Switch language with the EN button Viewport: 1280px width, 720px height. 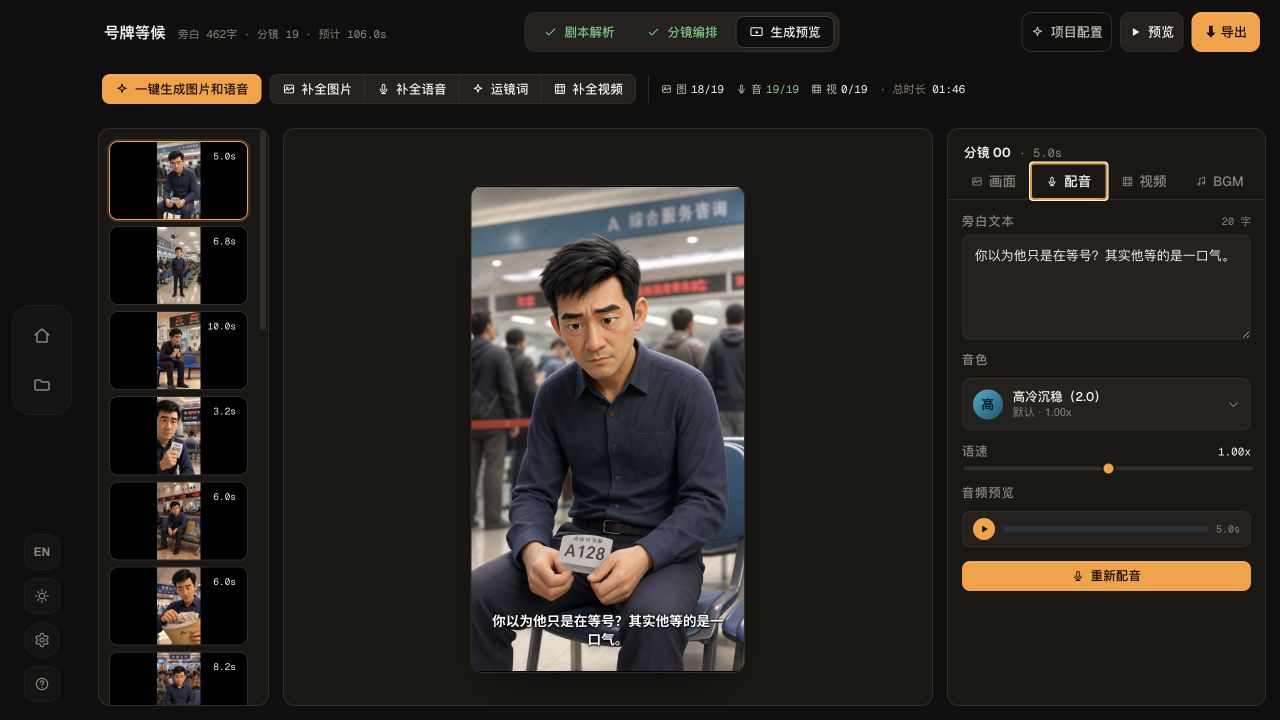pyautogui.click(x=42, y=552)
